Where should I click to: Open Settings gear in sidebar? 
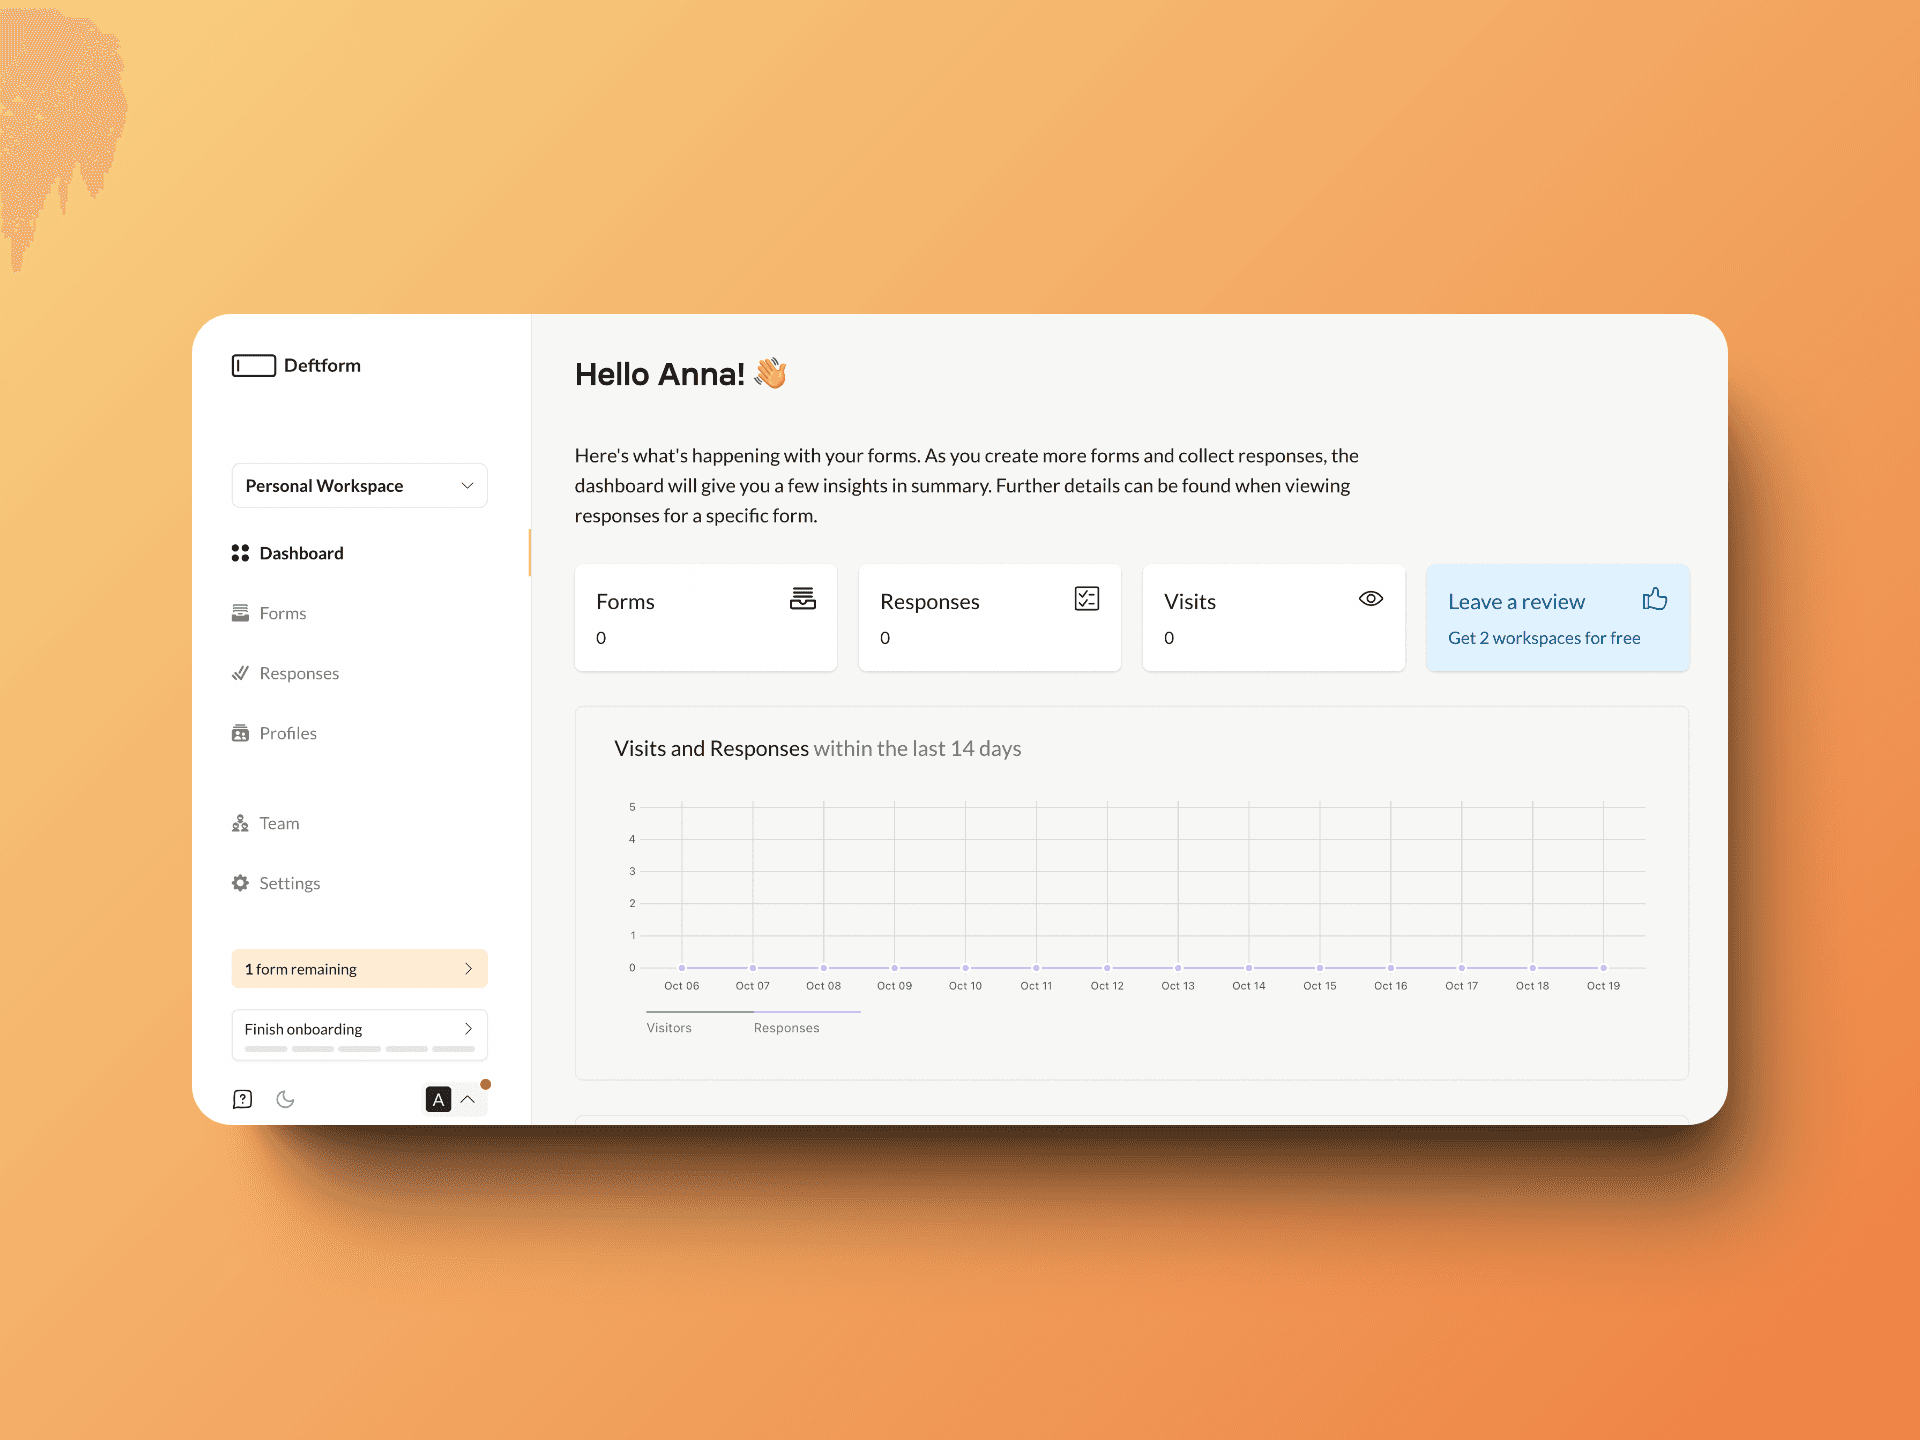(240, 883)
